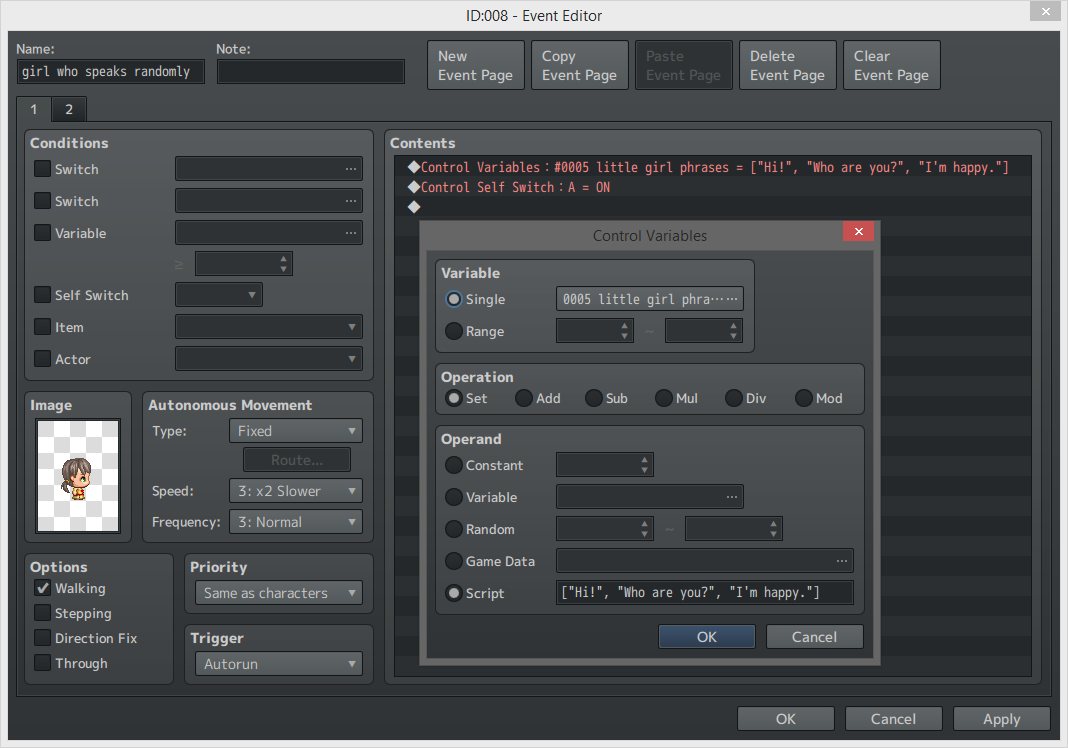
Task: Open the '0005 little girl phrases' variable picker
Action: 649,298
